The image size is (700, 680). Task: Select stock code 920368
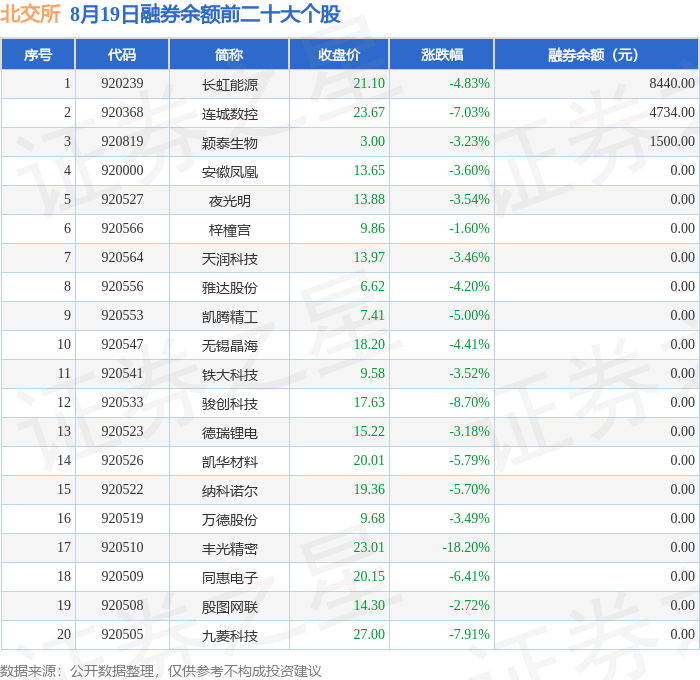[122, 113]
